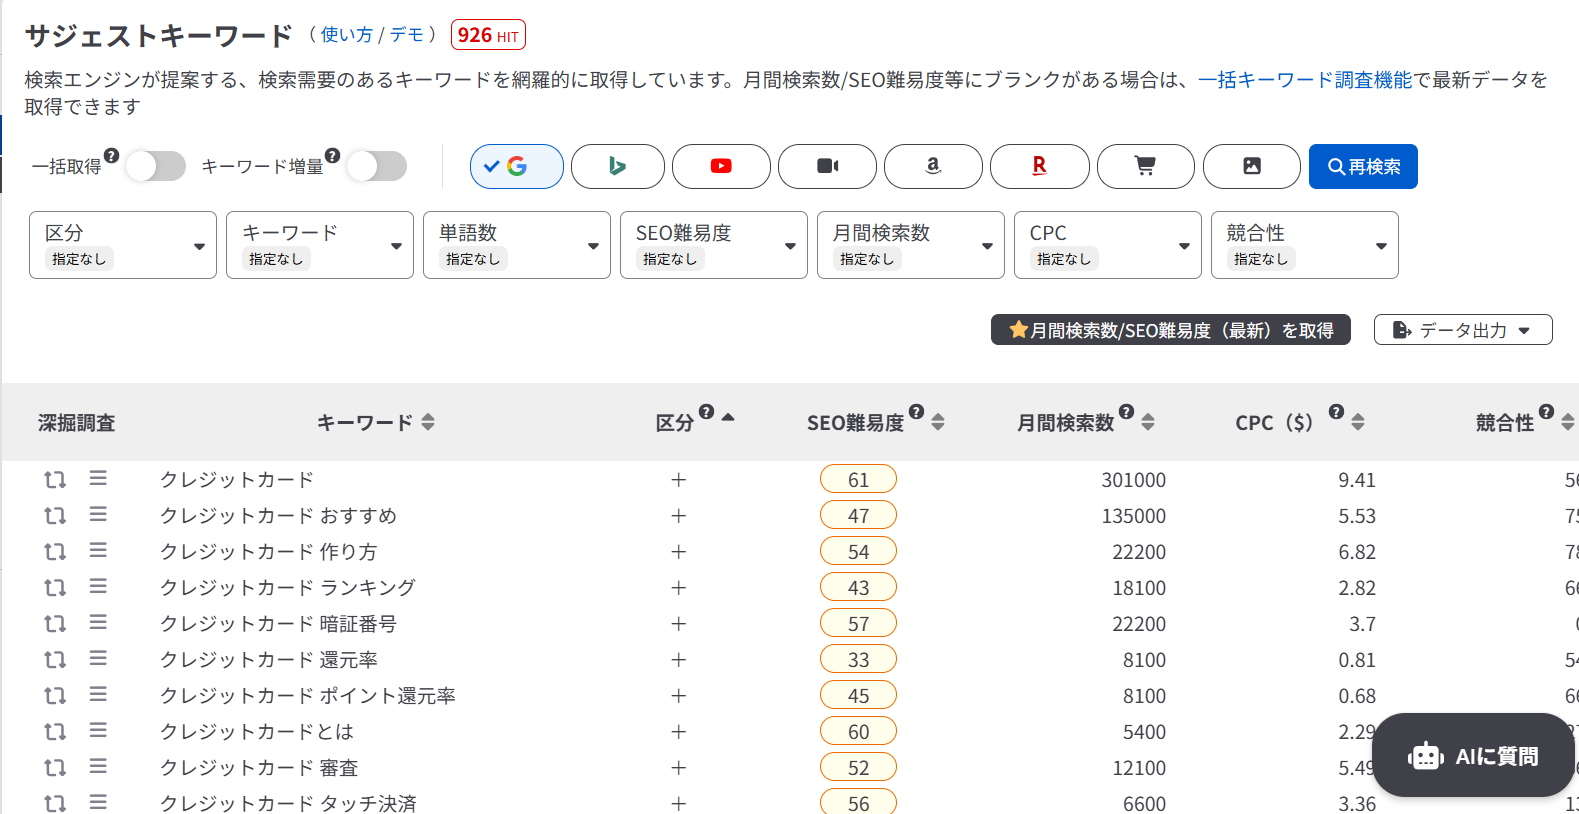The image size is (1579, 814).
Task: Click the 再検索 button
Action: (x=1362, y=167)
